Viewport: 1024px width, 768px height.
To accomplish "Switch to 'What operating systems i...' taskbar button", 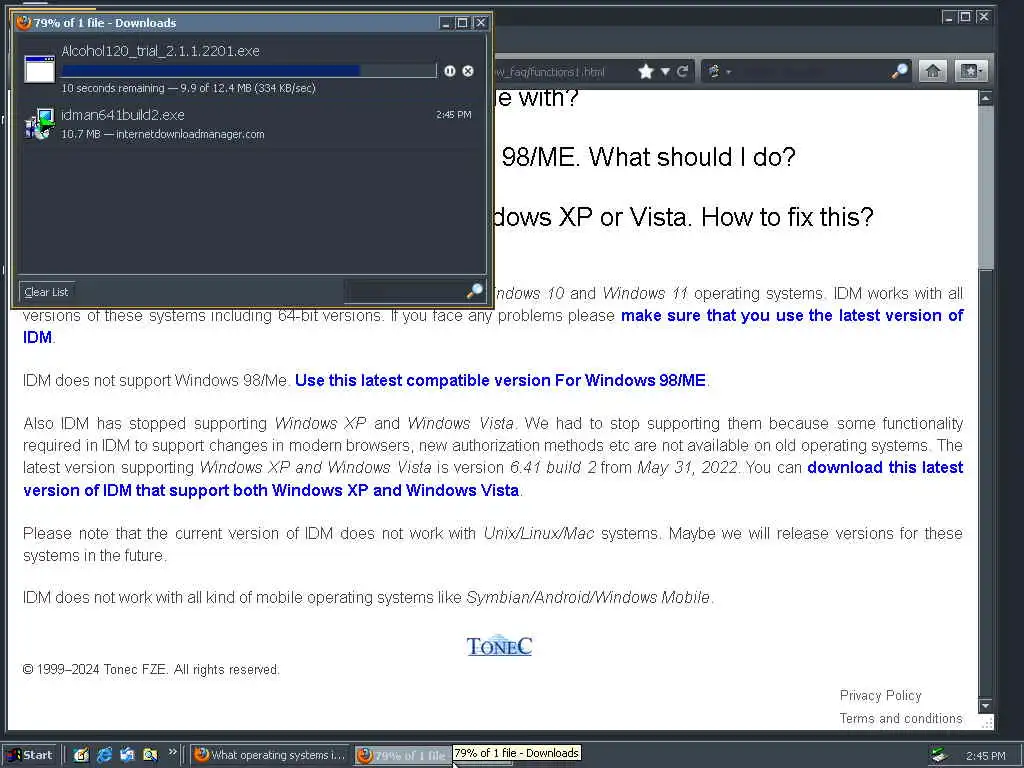I will (x=270, y=755).
